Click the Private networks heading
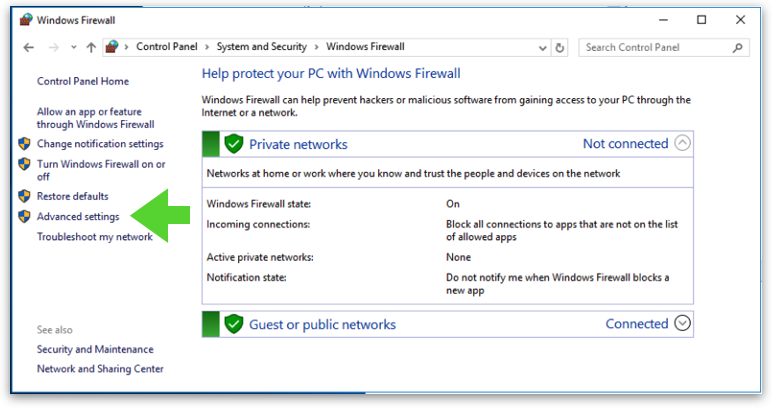The width and height of the screenshot is (772, 408). pos(298,144)
